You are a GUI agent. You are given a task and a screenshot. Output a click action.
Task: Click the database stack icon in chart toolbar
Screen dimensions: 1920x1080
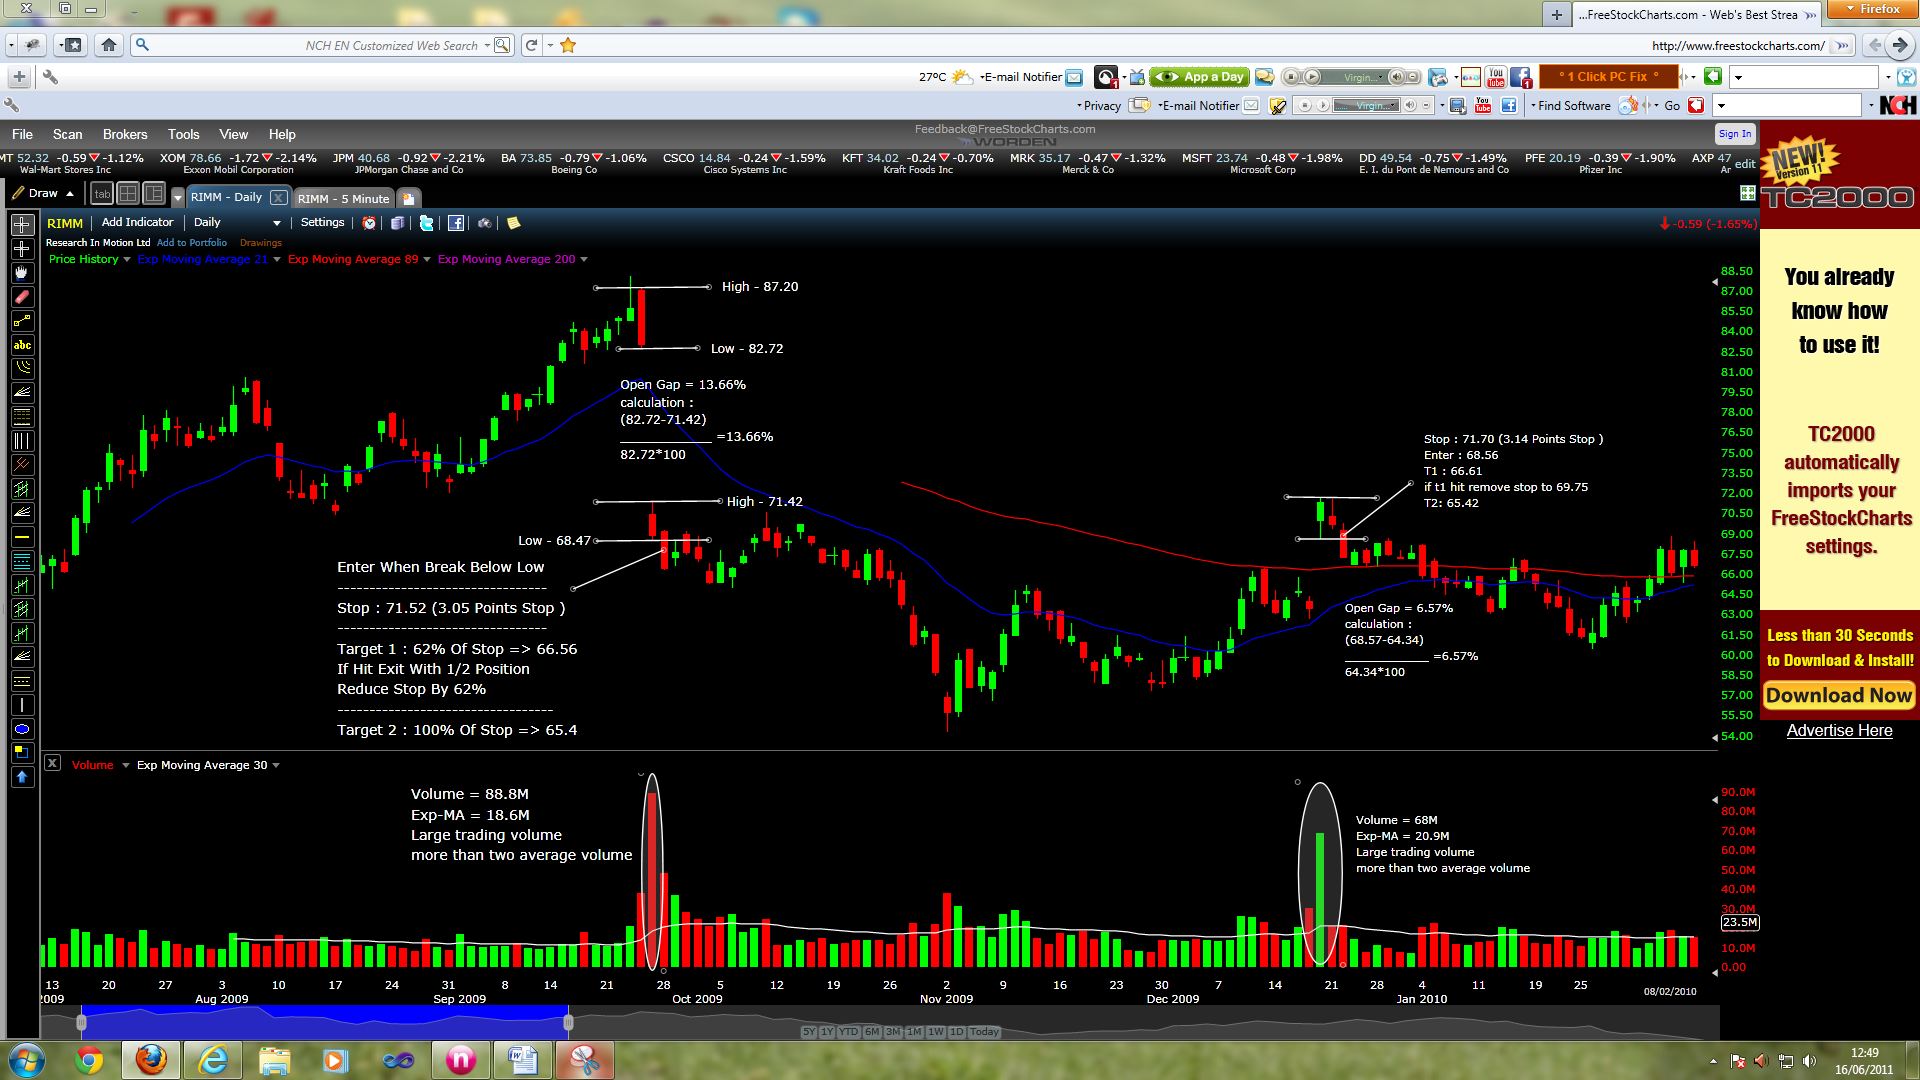[x=397, y=223]
